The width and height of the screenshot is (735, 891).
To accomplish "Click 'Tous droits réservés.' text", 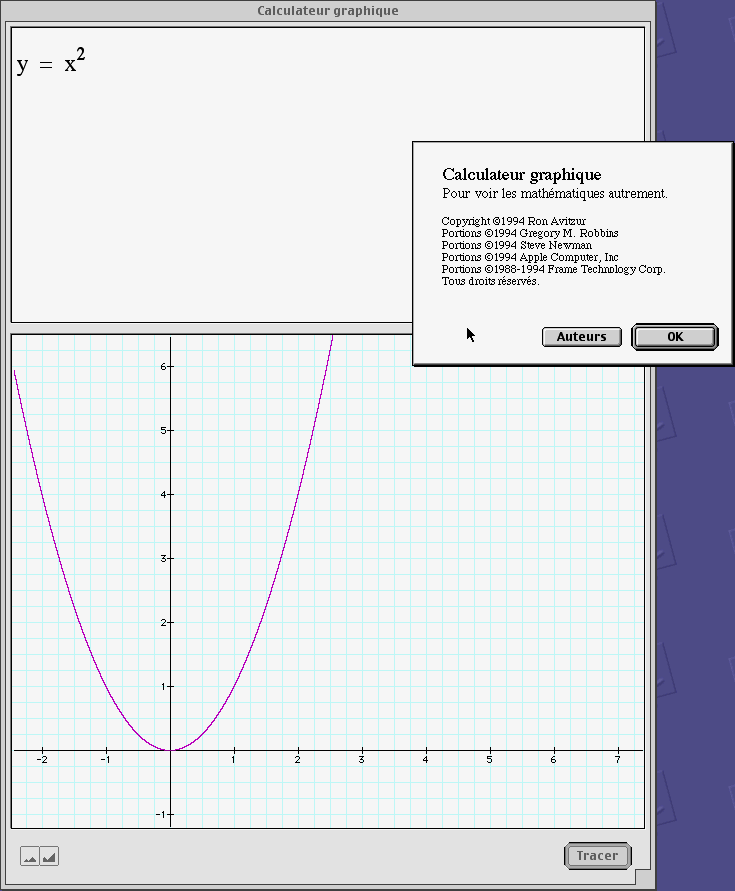I will (x=491, y=281).
